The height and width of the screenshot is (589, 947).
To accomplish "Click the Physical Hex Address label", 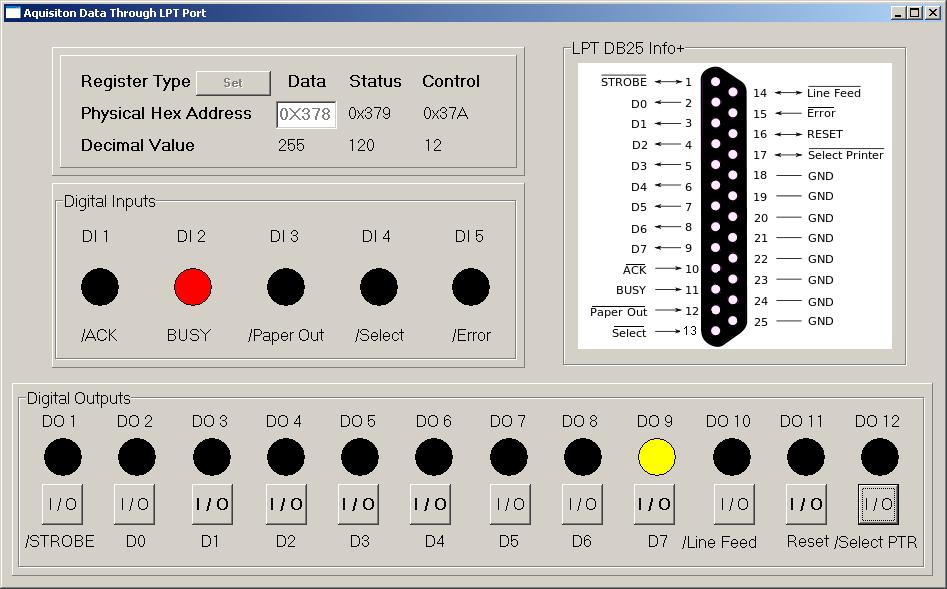I will tap(166, 114).
